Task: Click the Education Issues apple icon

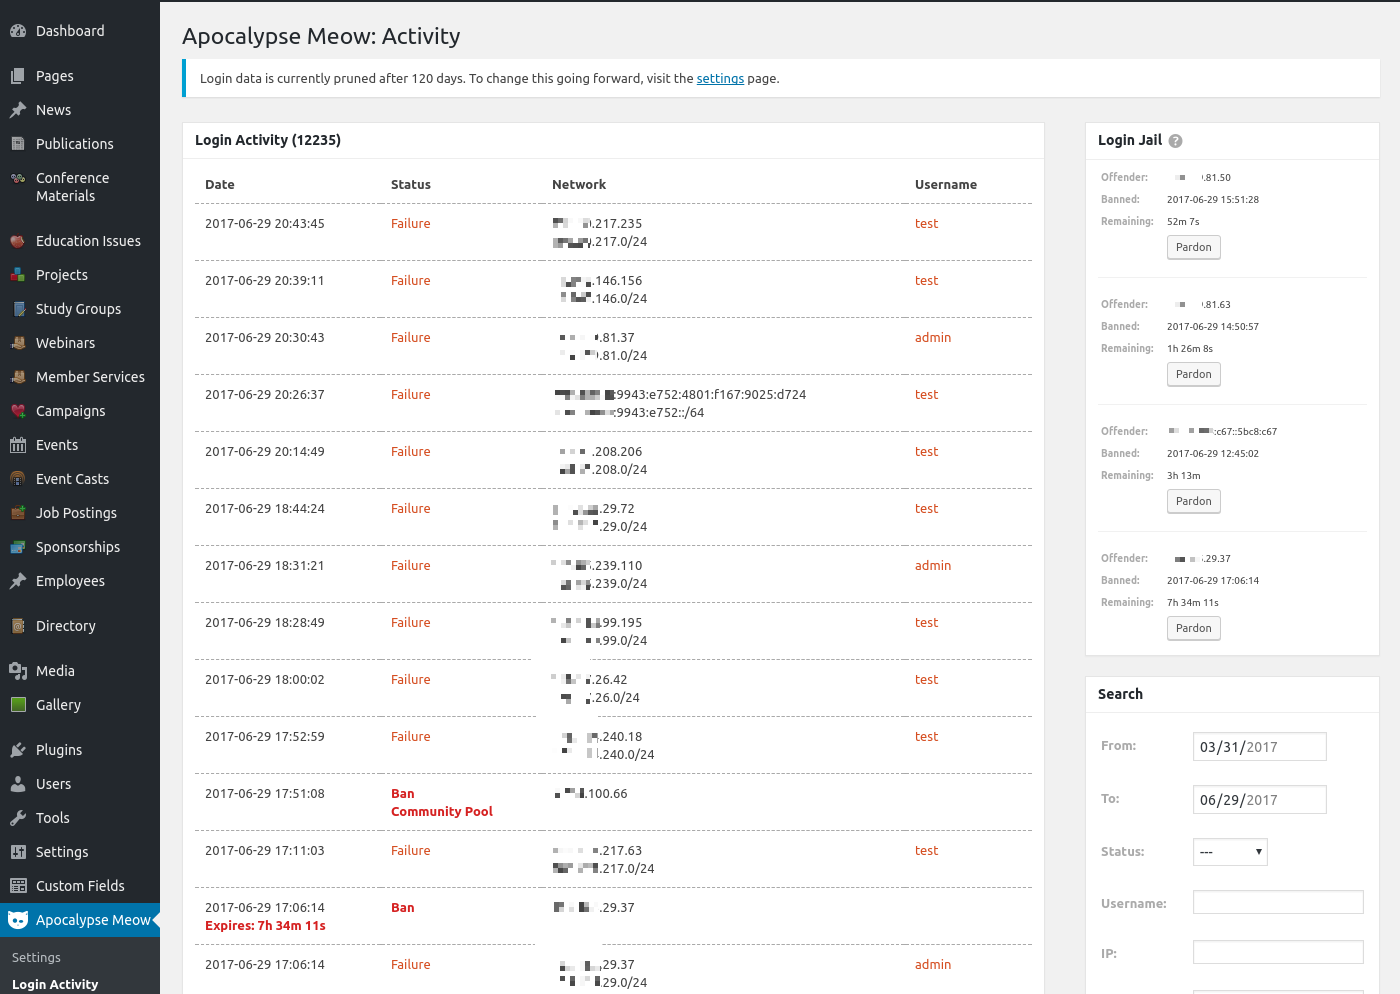Action: point(18,241)
